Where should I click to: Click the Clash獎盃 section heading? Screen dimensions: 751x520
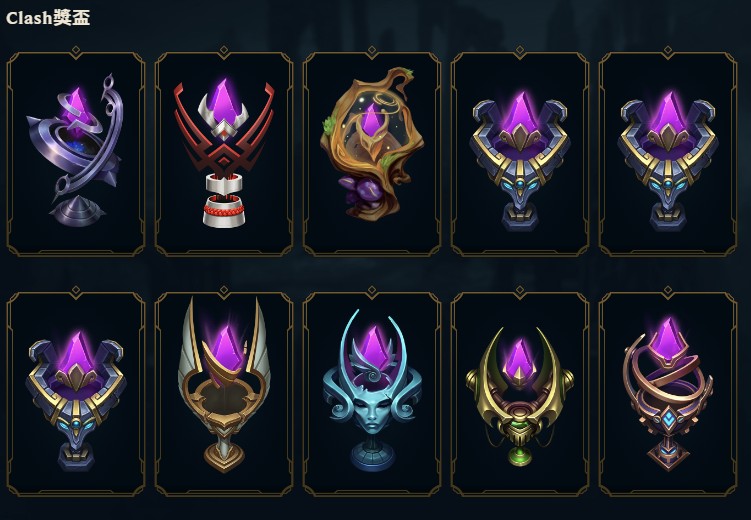click(x=48, y=18)
